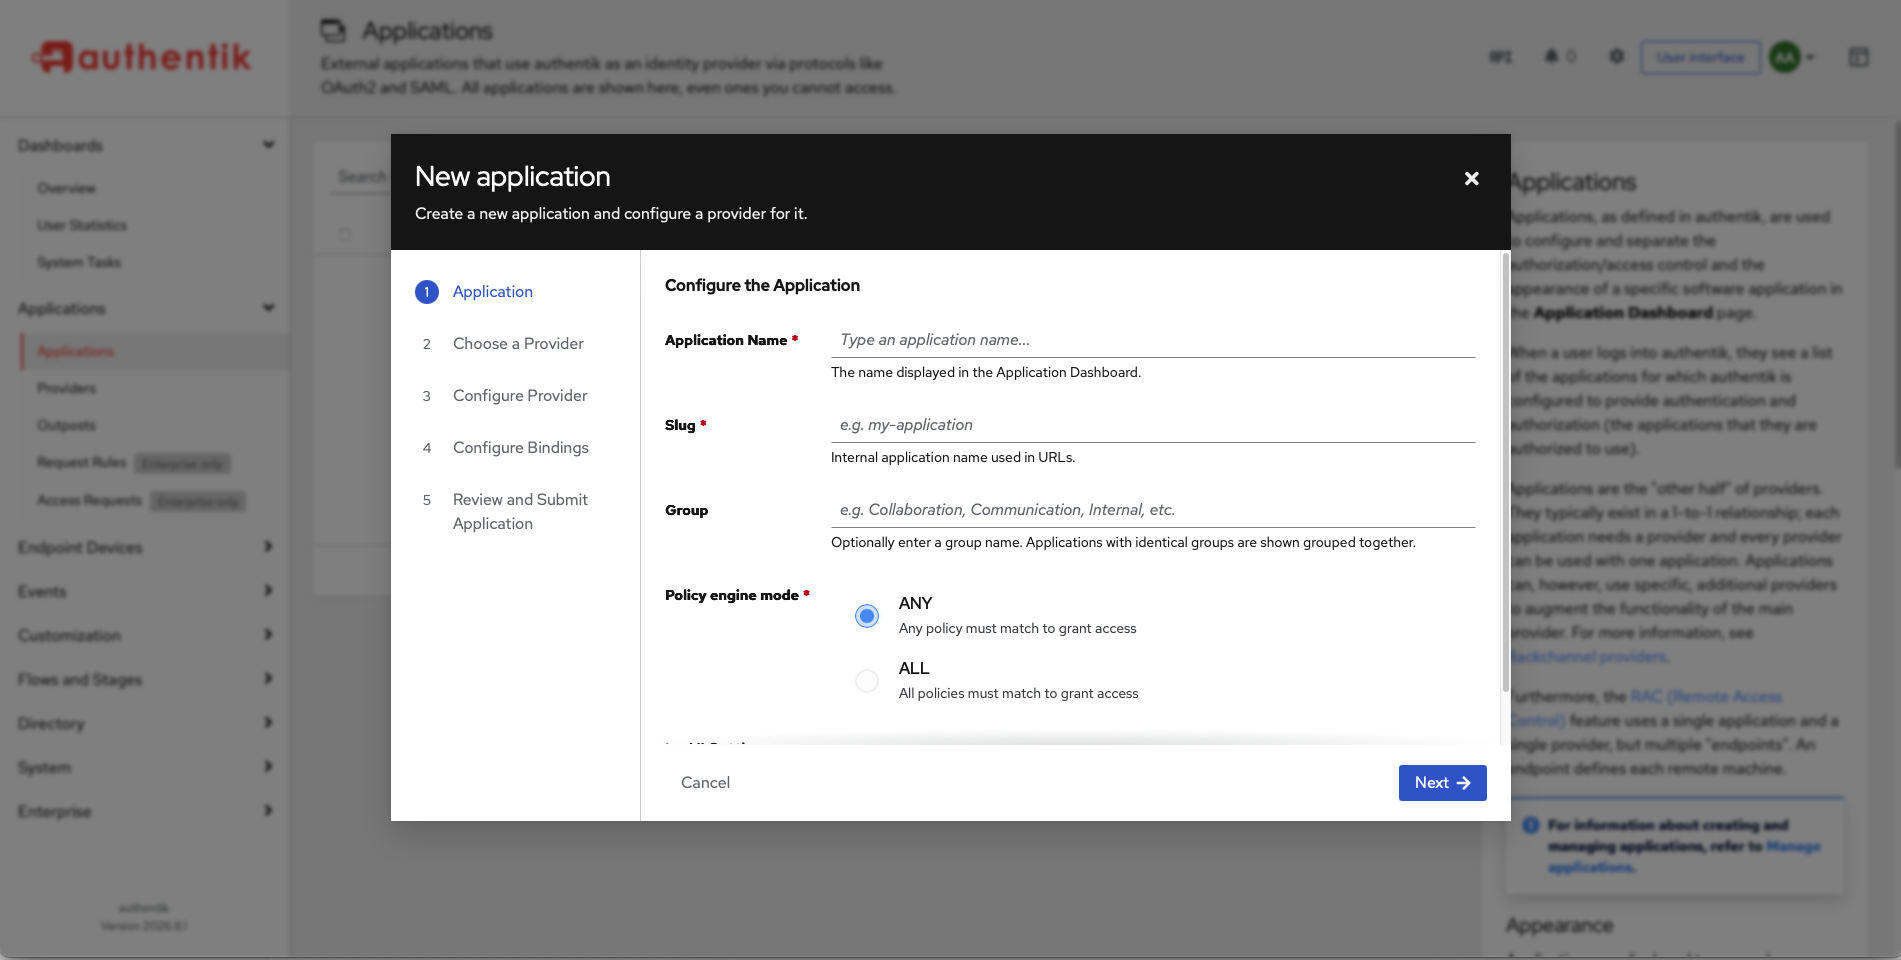Click the authentik logo
The width and height of the screenshot is (1901, 960).
pos(142,57)
